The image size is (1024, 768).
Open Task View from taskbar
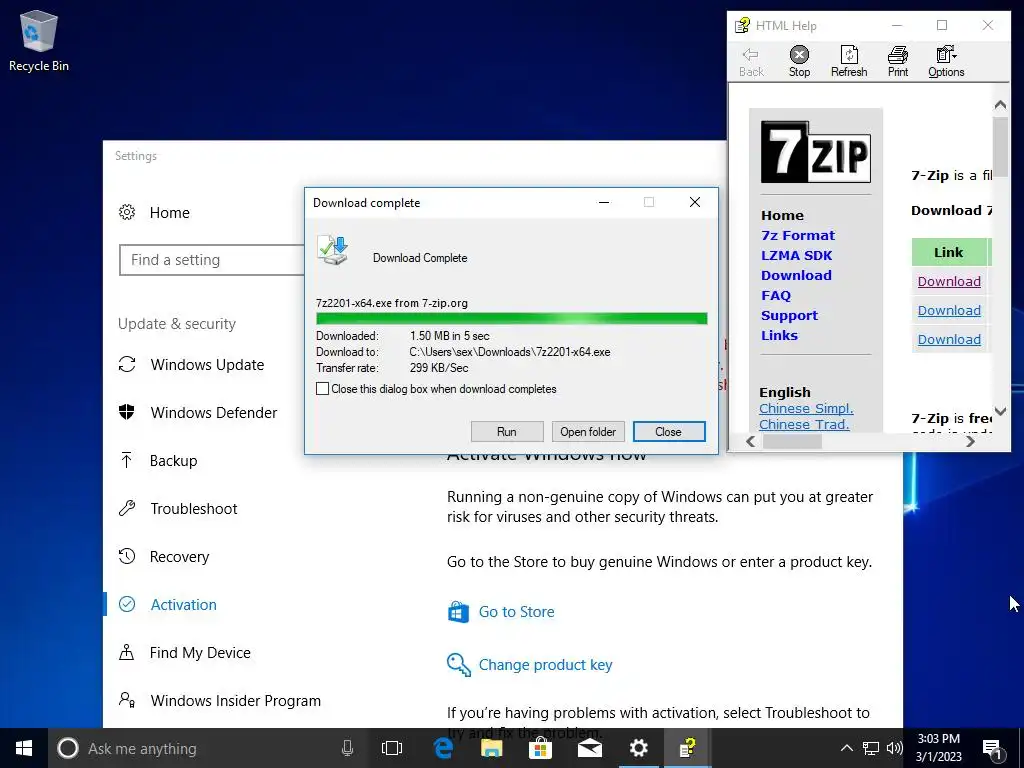pos(392,748)
